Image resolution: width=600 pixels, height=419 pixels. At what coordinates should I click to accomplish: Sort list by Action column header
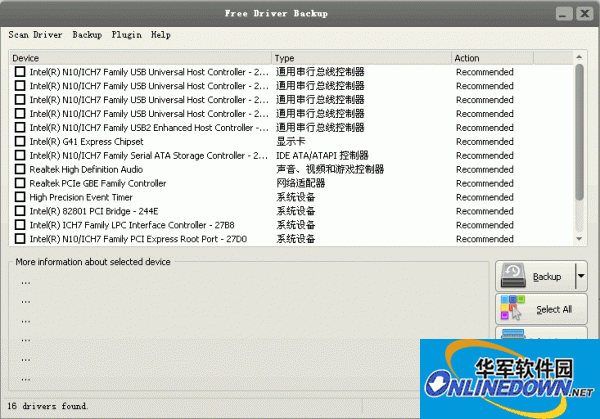(x=493, y=58)
